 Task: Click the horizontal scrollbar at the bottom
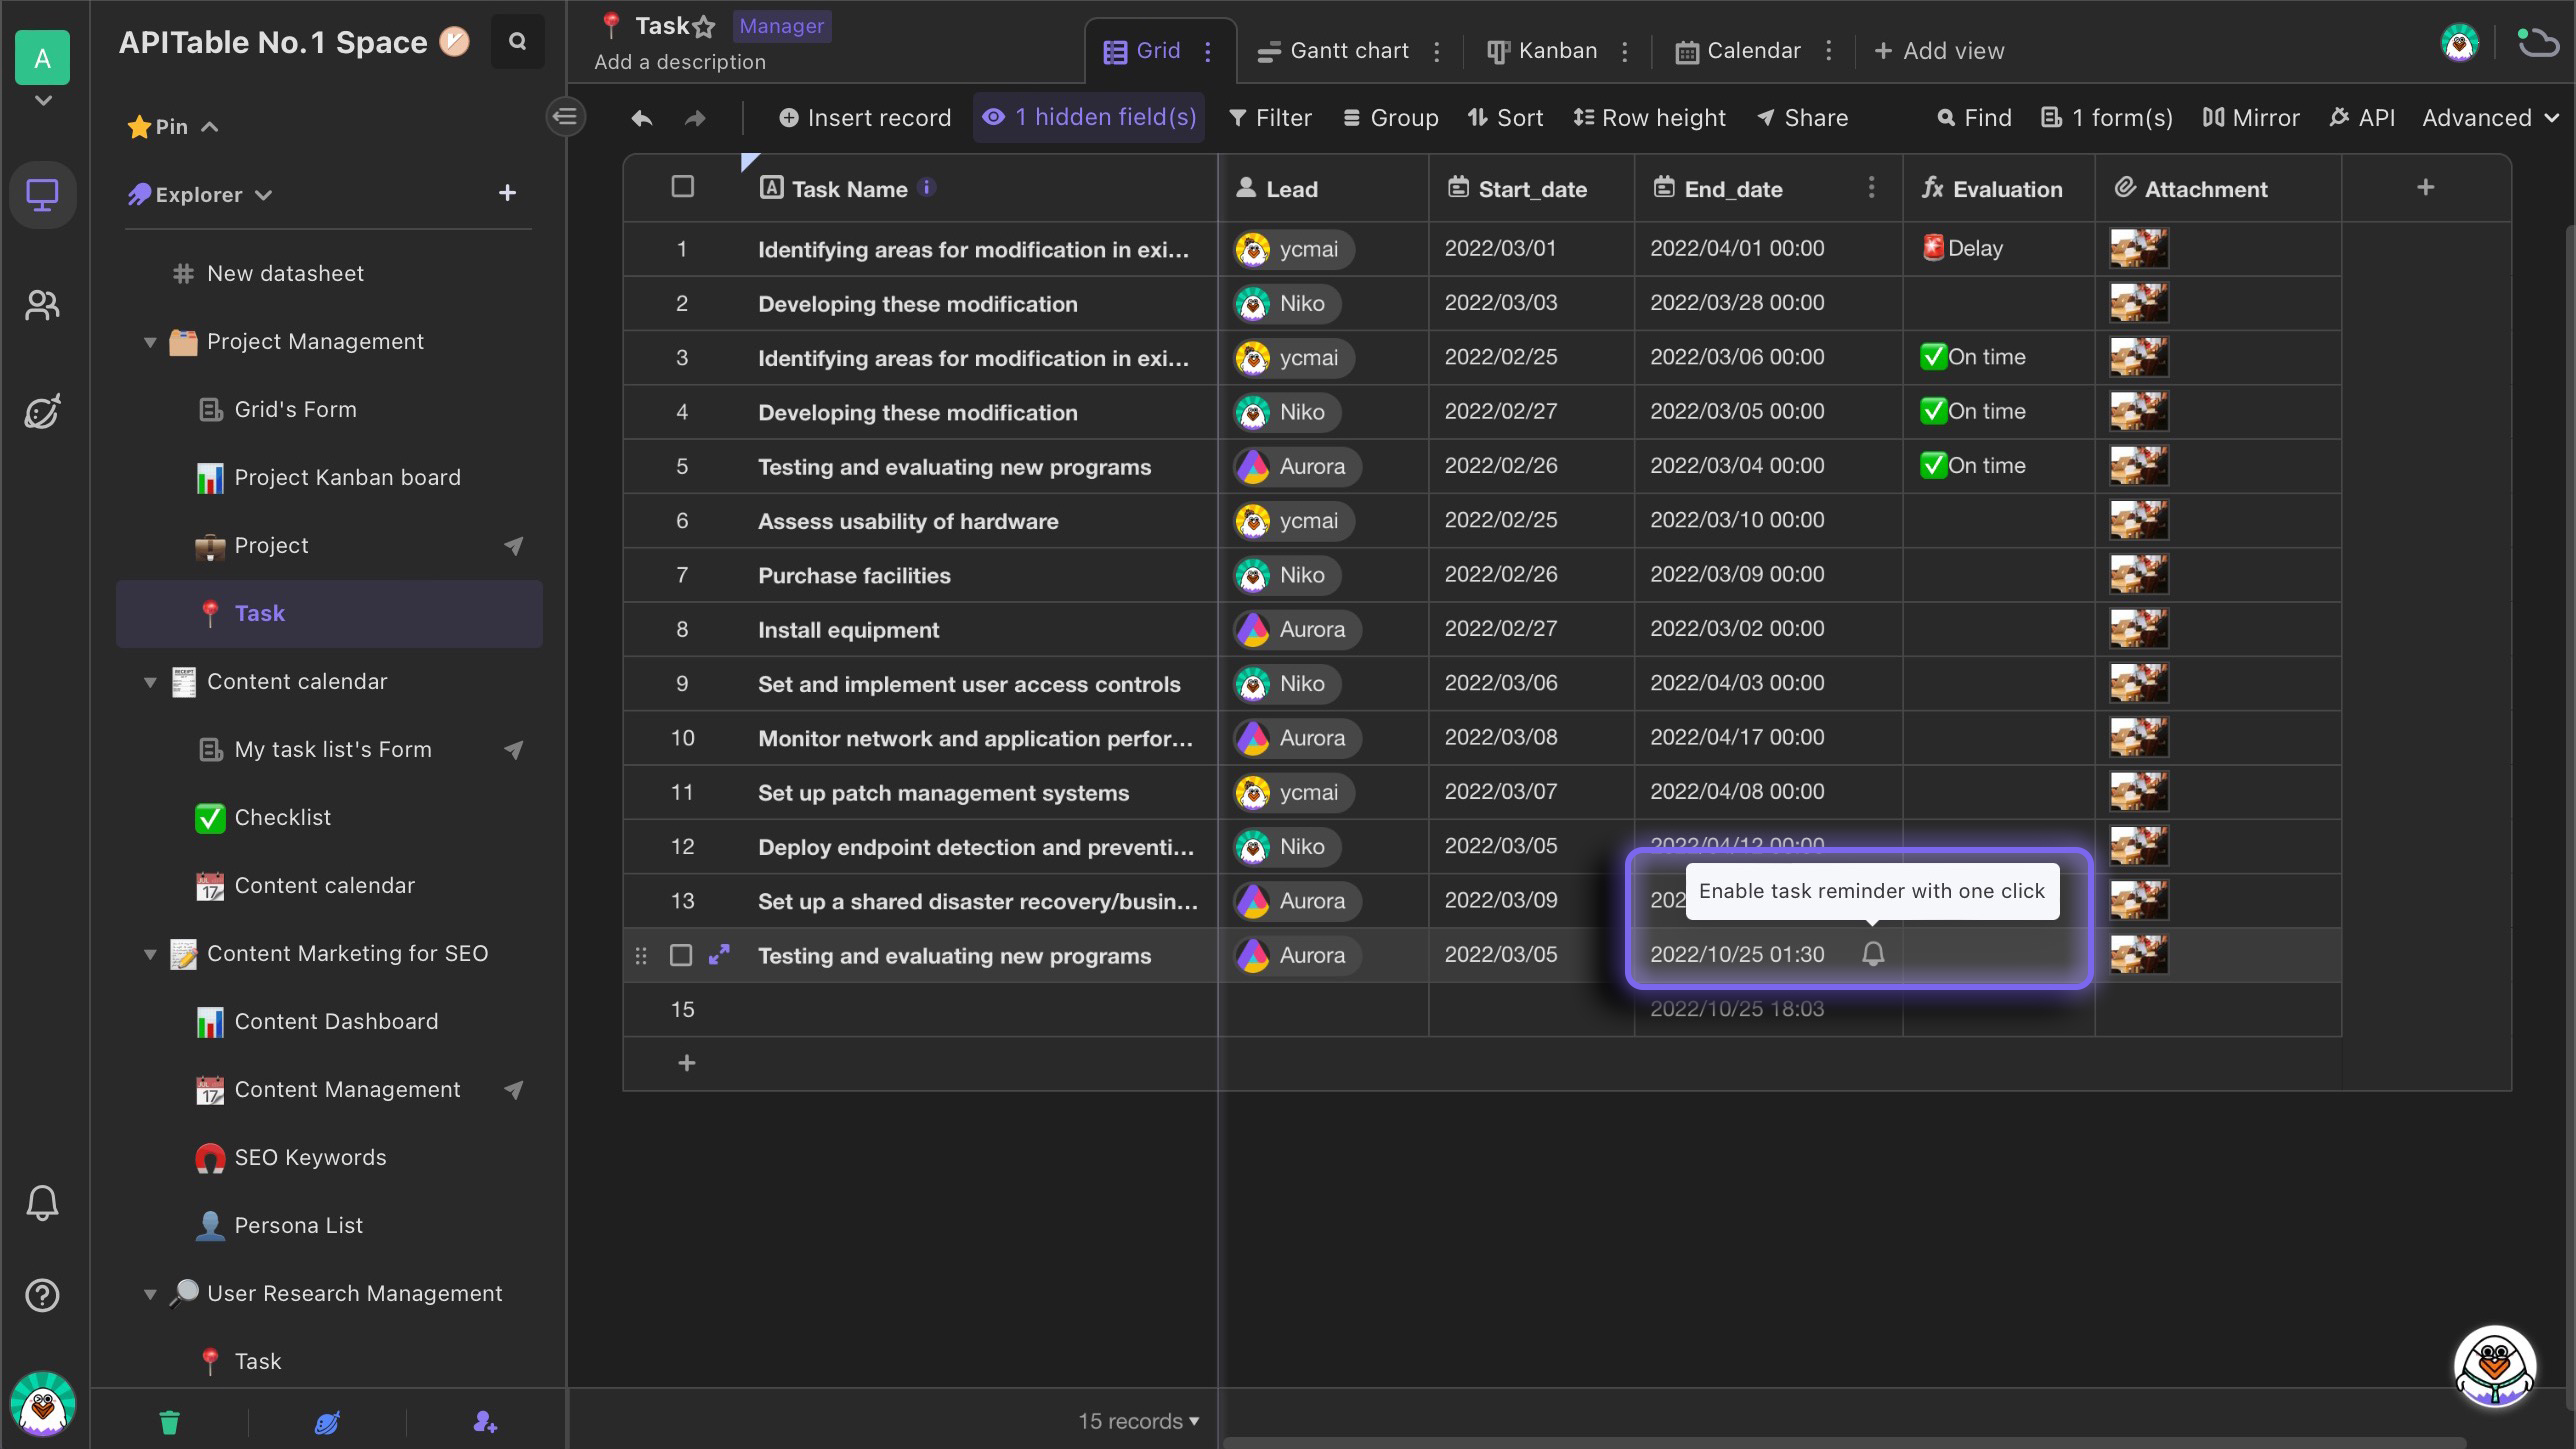1845,1443
